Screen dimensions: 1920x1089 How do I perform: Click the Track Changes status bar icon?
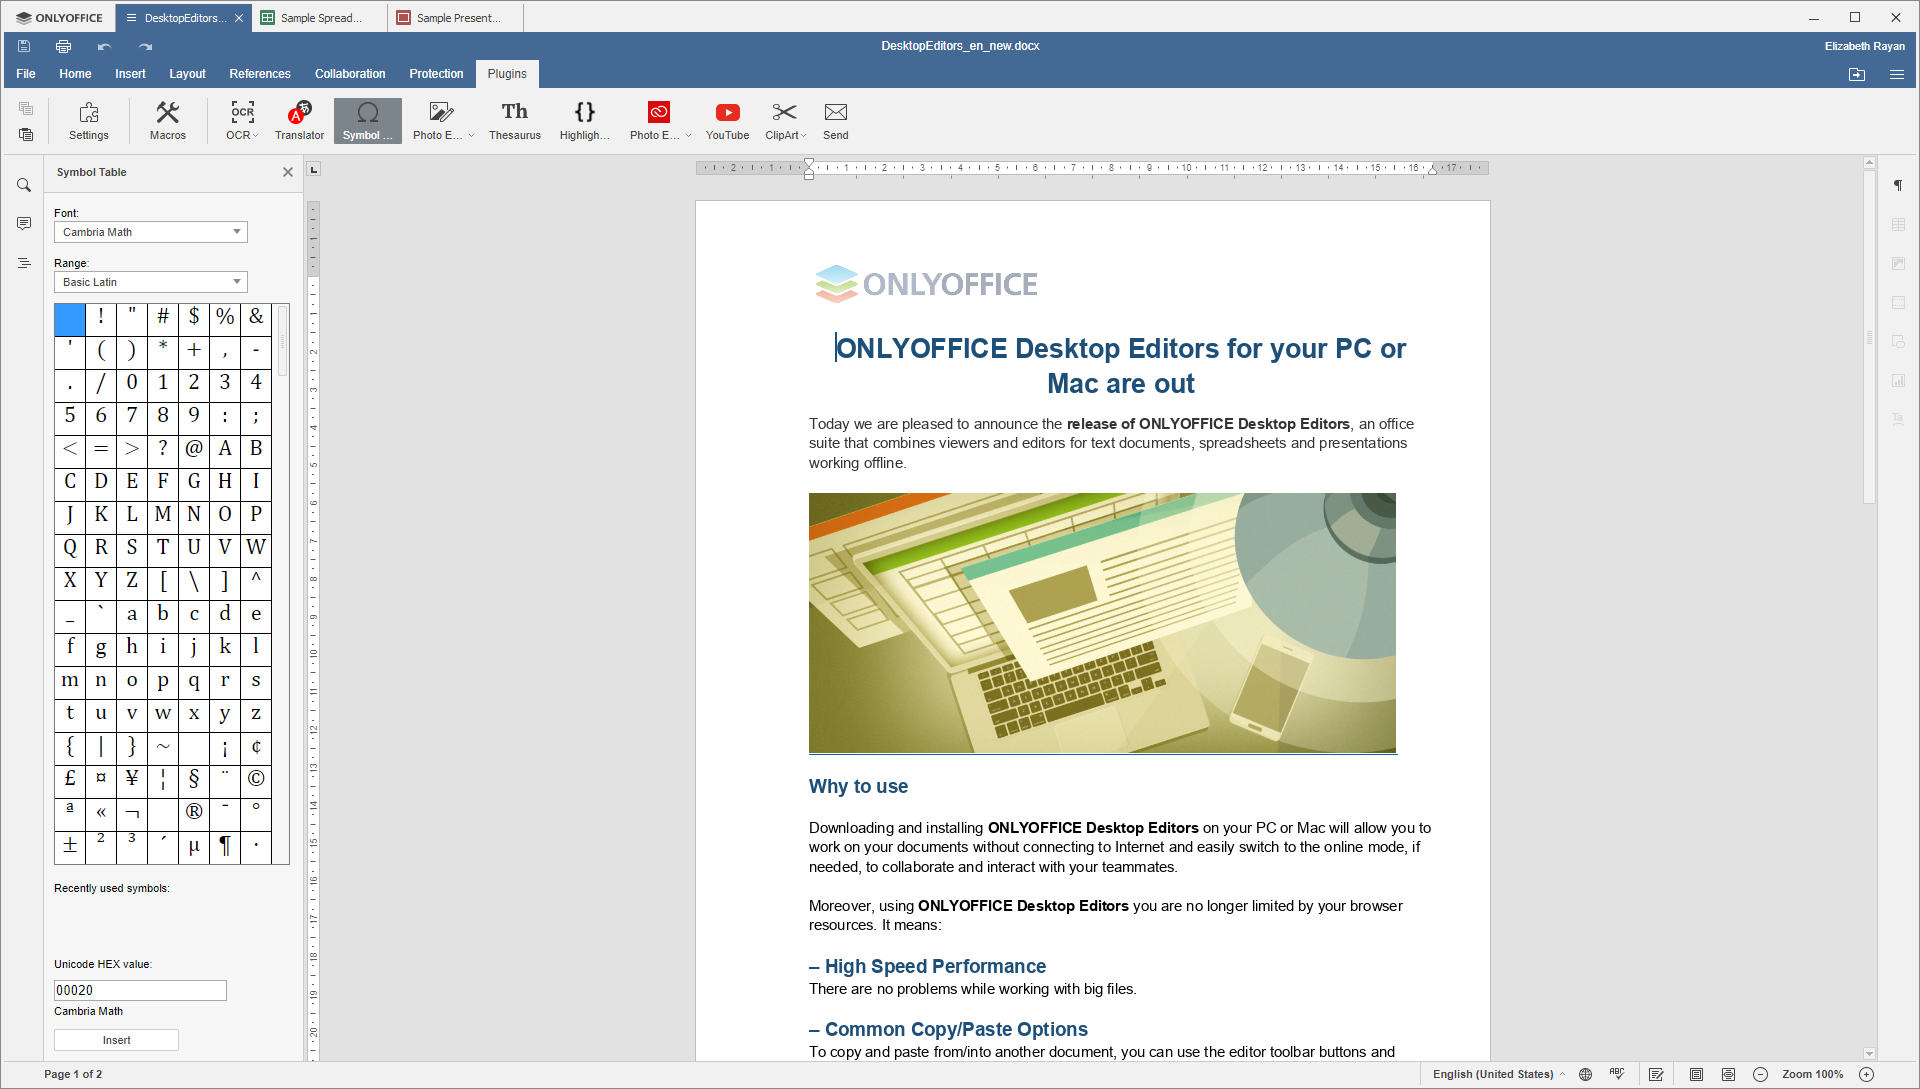1656,1074
